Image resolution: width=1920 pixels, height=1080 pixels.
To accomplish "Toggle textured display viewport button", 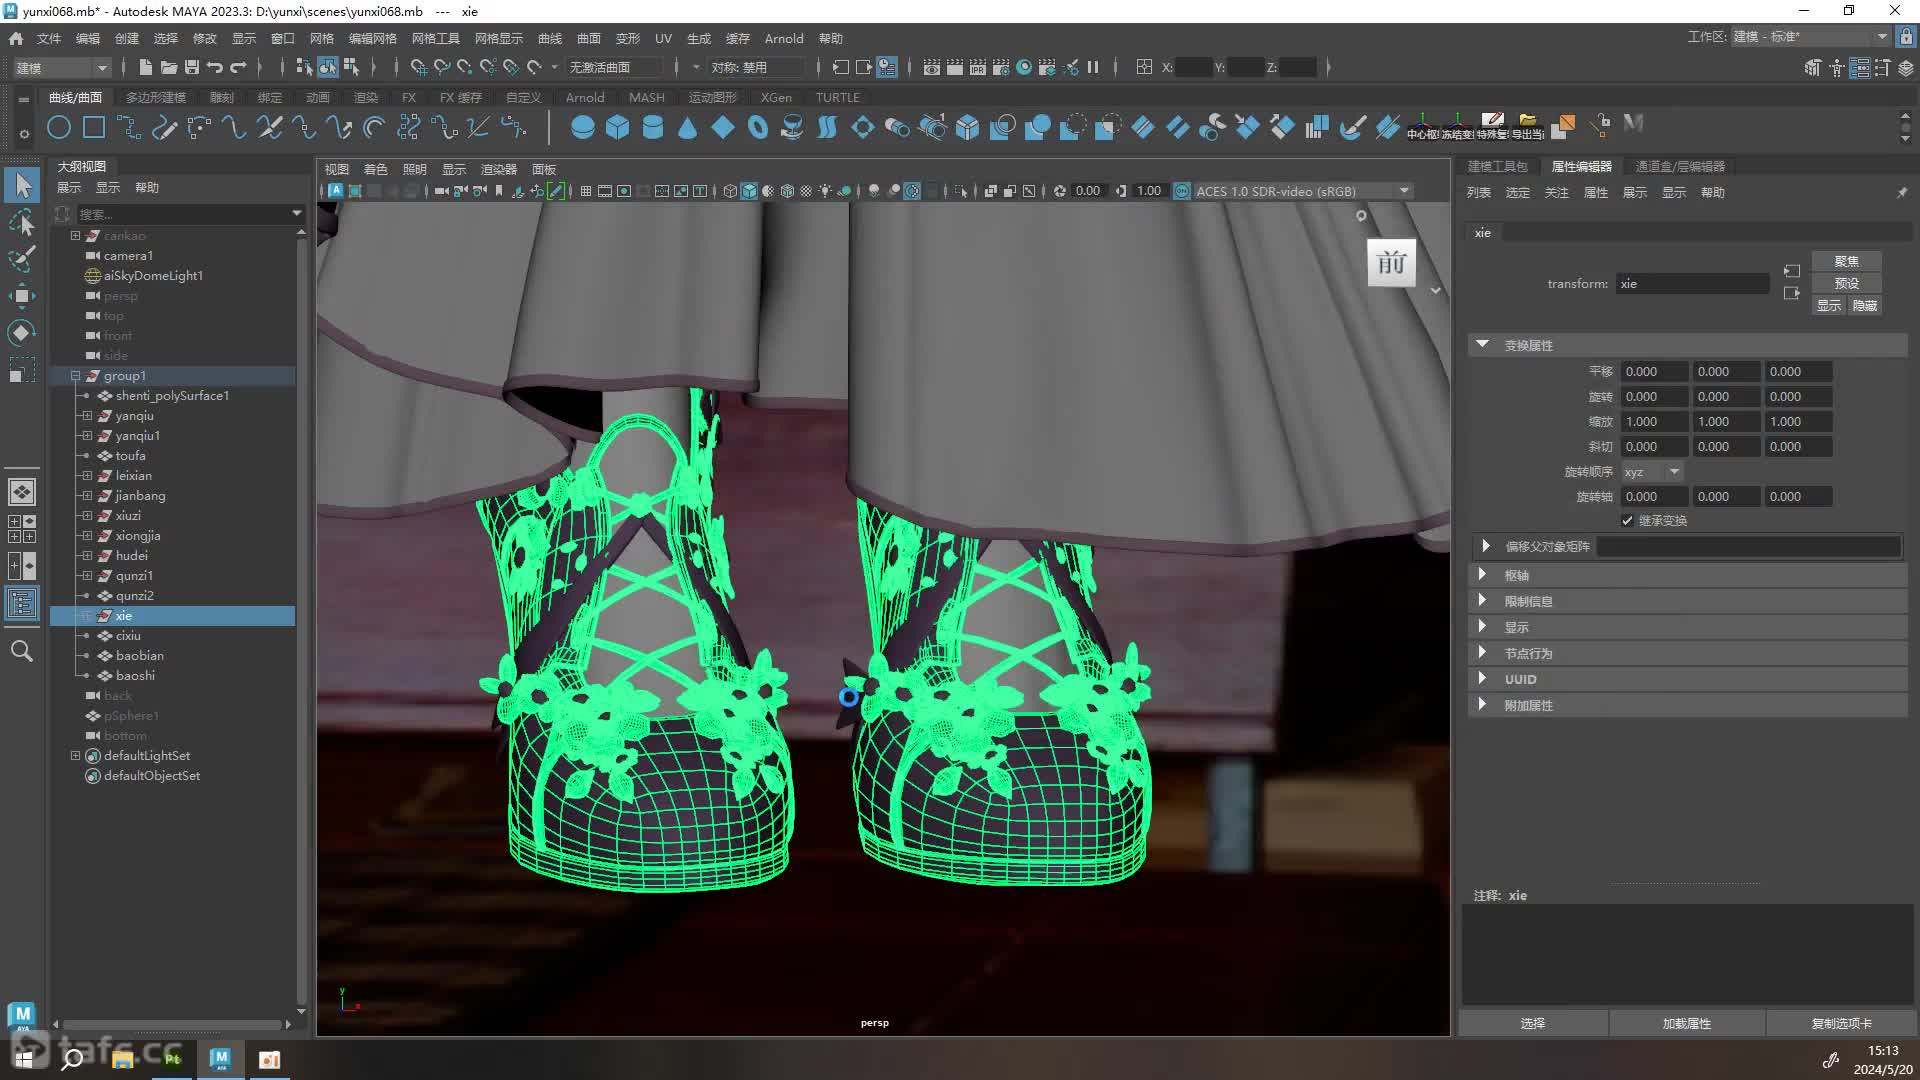I will pos(806,191).
